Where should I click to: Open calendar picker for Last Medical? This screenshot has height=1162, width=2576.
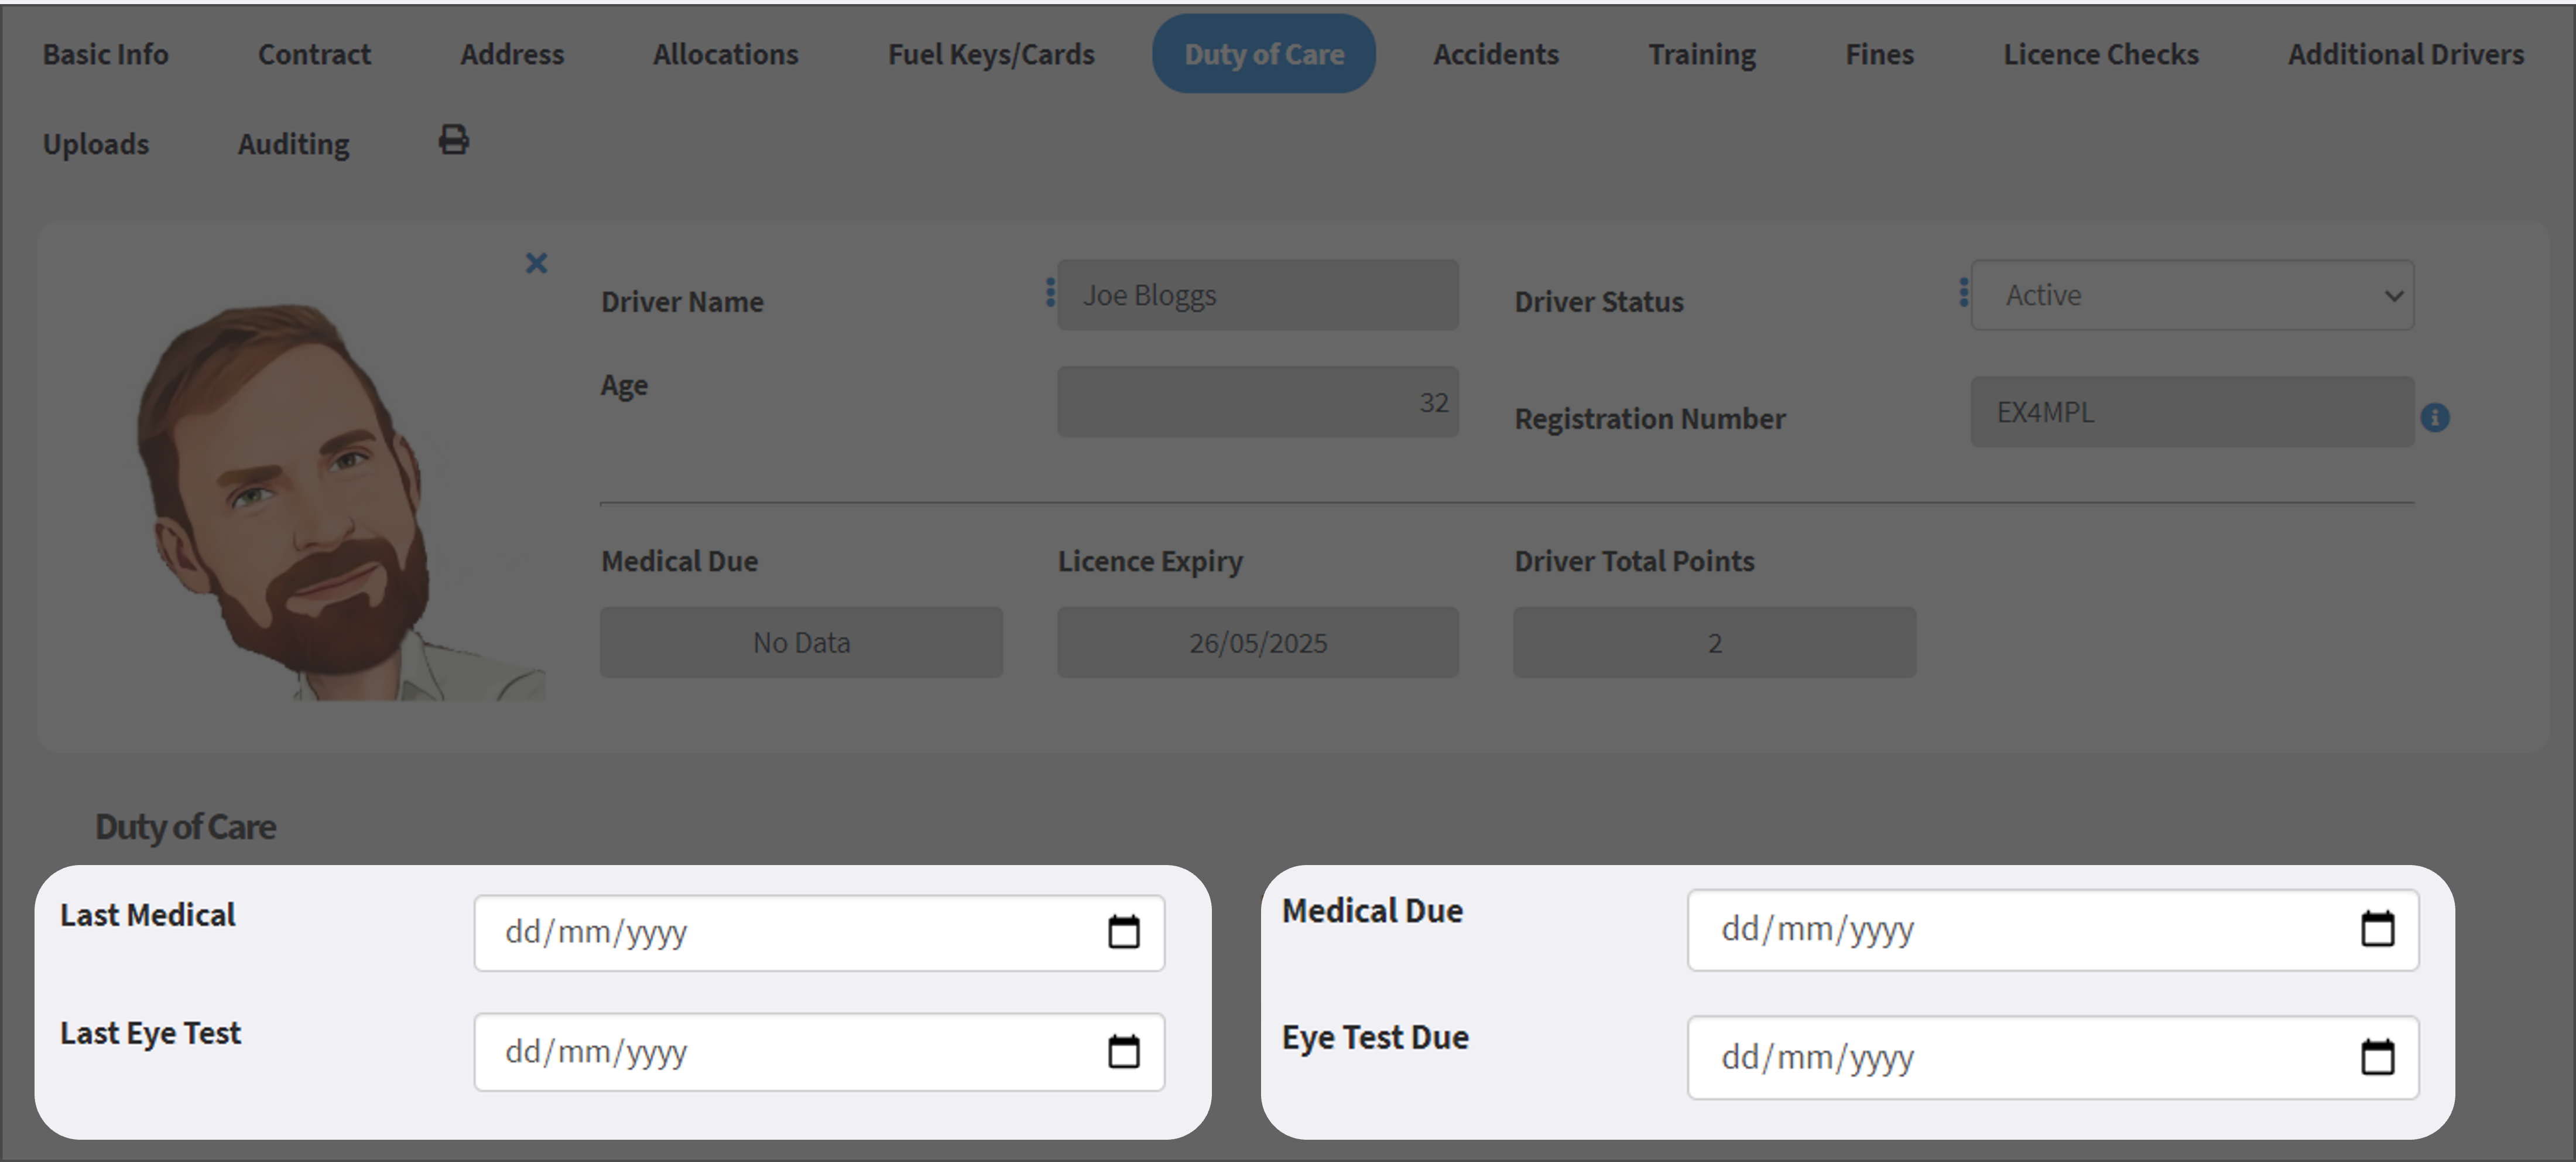1124,932
